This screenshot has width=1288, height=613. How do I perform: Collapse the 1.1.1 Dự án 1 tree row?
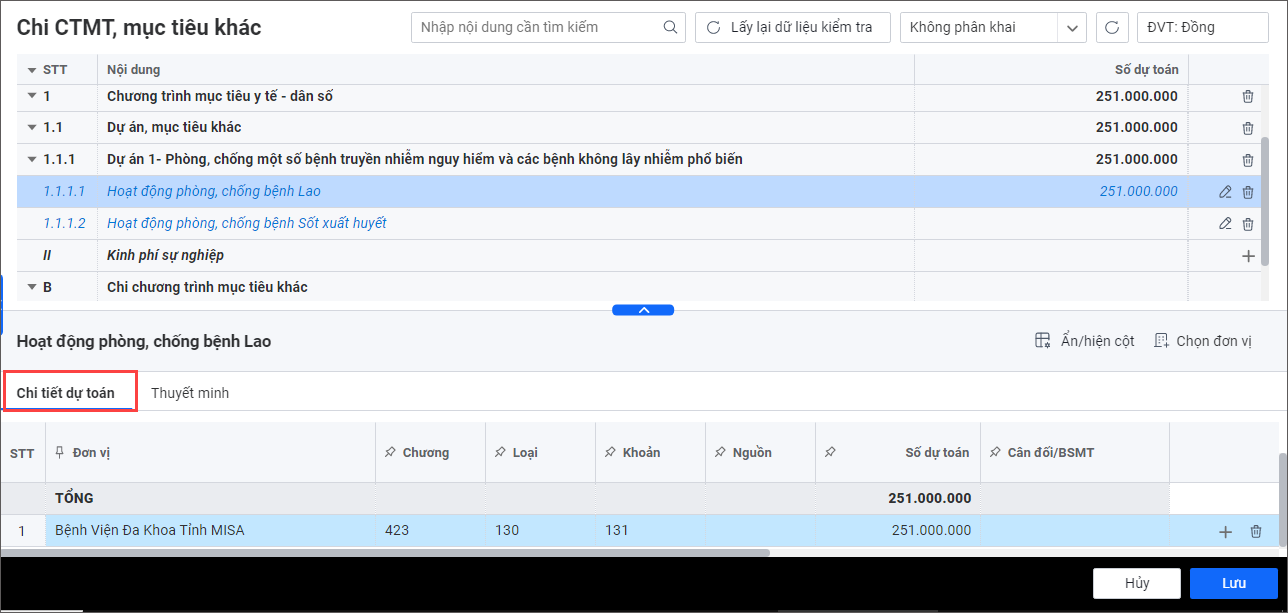[x=31, y=160]
